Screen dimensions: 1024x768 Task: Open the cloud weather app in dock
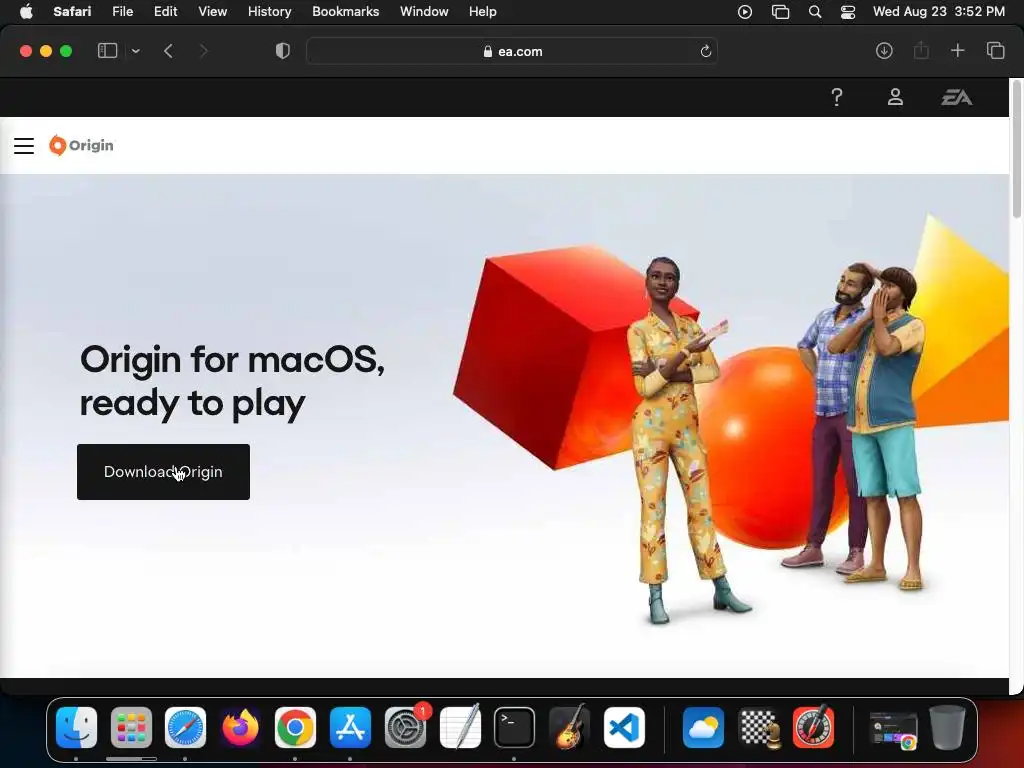click(x=703, y=728)
